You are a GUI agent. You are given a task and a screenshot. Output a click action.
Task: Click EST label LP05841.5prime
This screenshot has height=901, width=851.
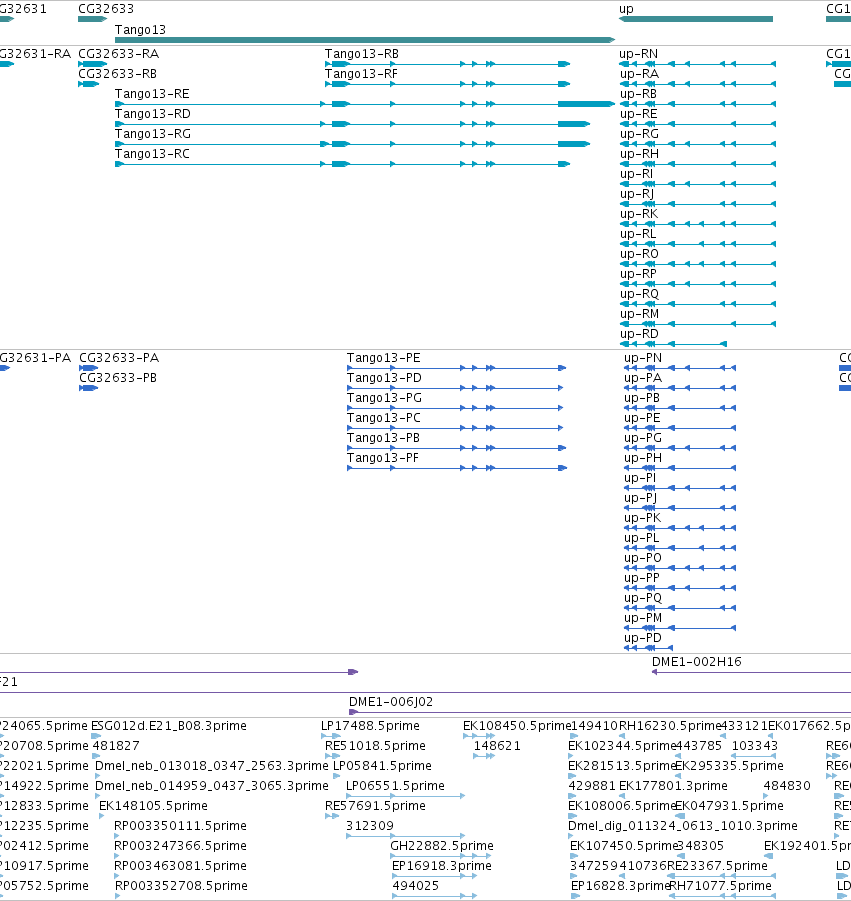coord(382,766)
